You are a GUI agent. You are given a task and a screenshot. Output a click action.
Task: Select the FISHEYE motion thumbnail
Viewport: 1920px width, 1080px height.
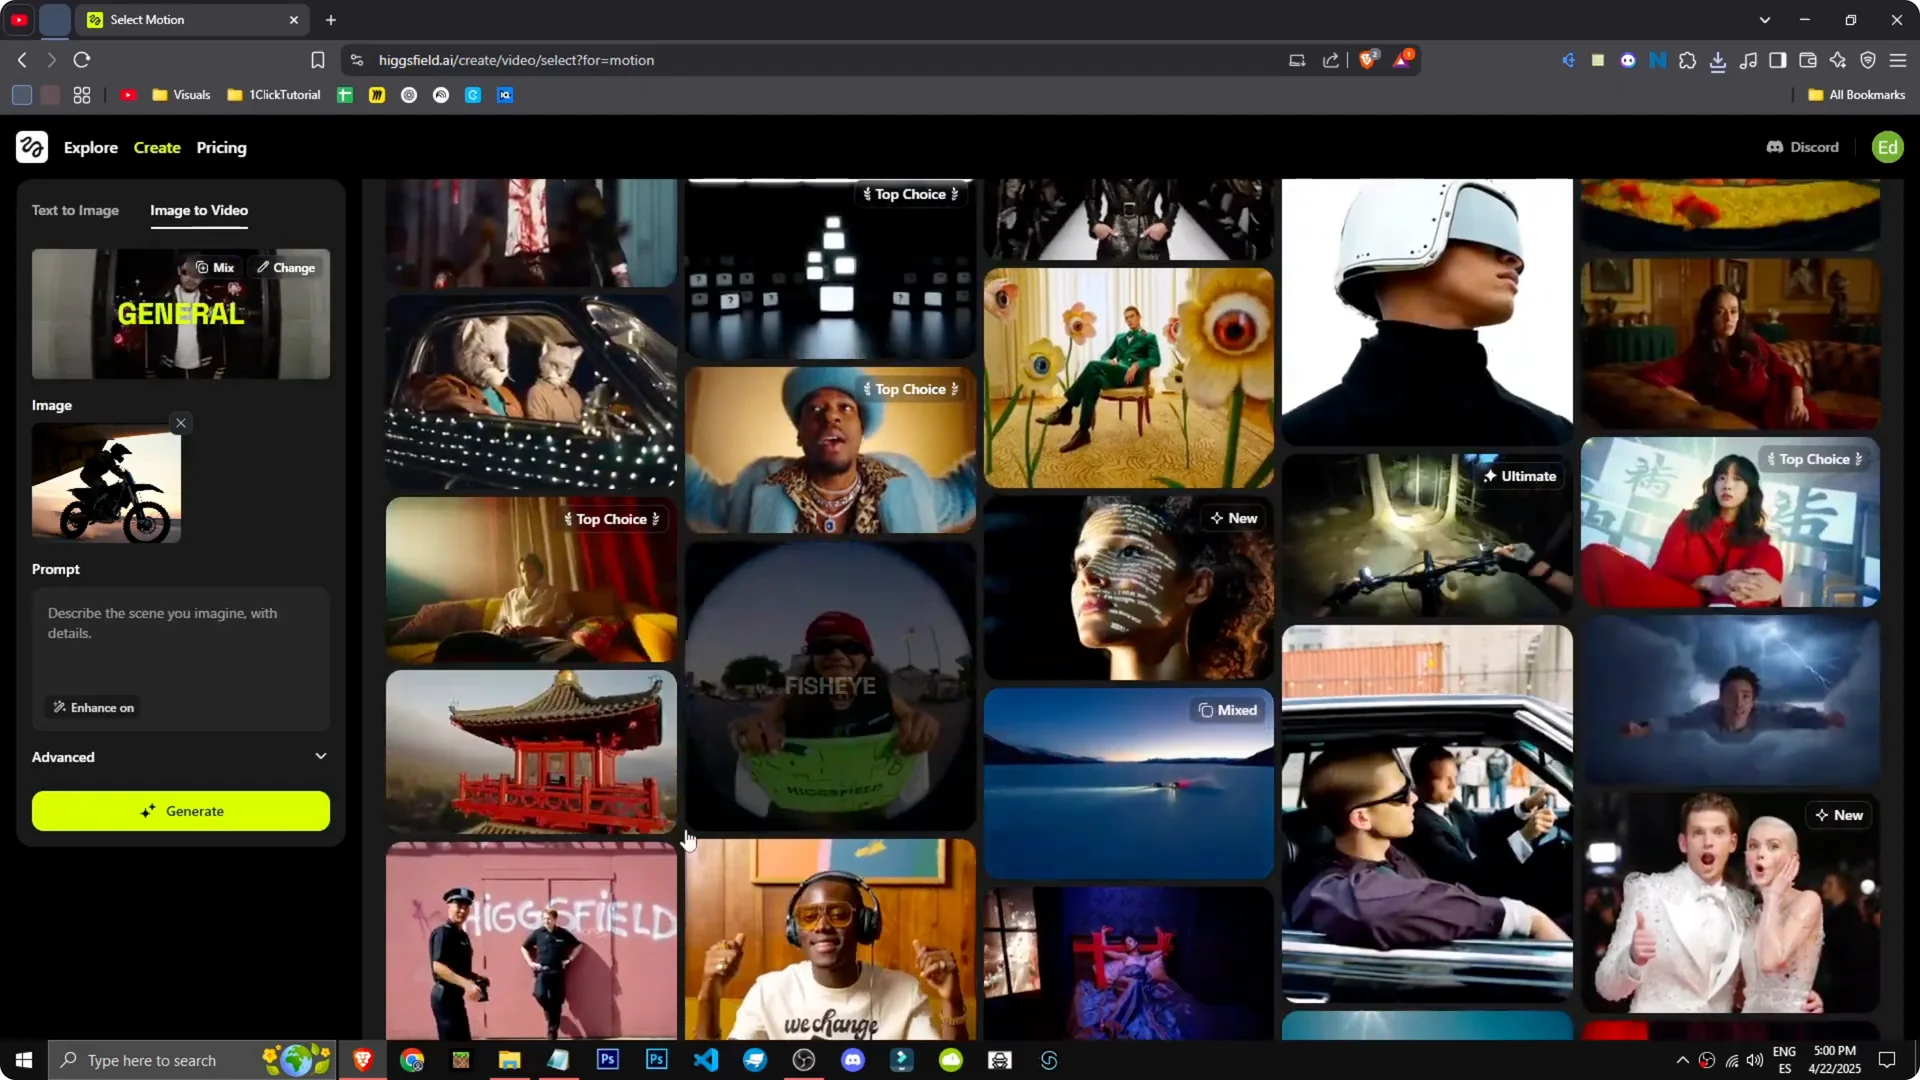pyautogui.click(x=830, y=686)
